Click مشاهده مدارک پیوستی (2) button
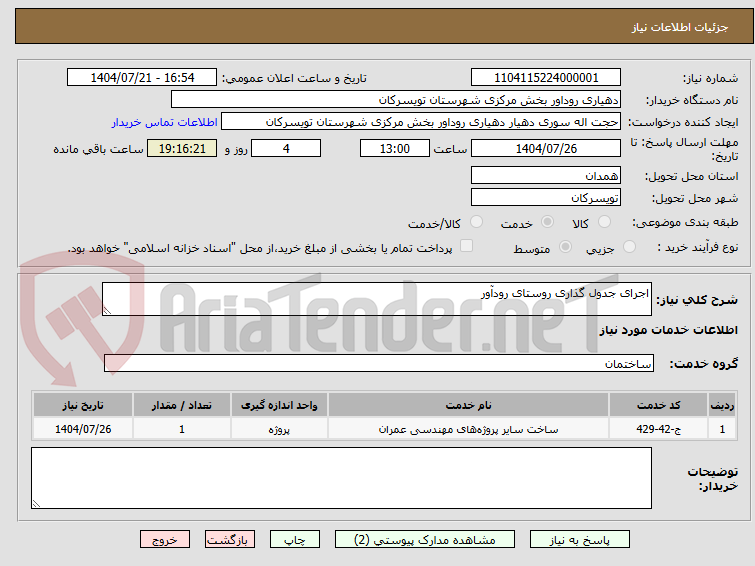This screenshot has width=755, height=566. (x=425, y=540)
